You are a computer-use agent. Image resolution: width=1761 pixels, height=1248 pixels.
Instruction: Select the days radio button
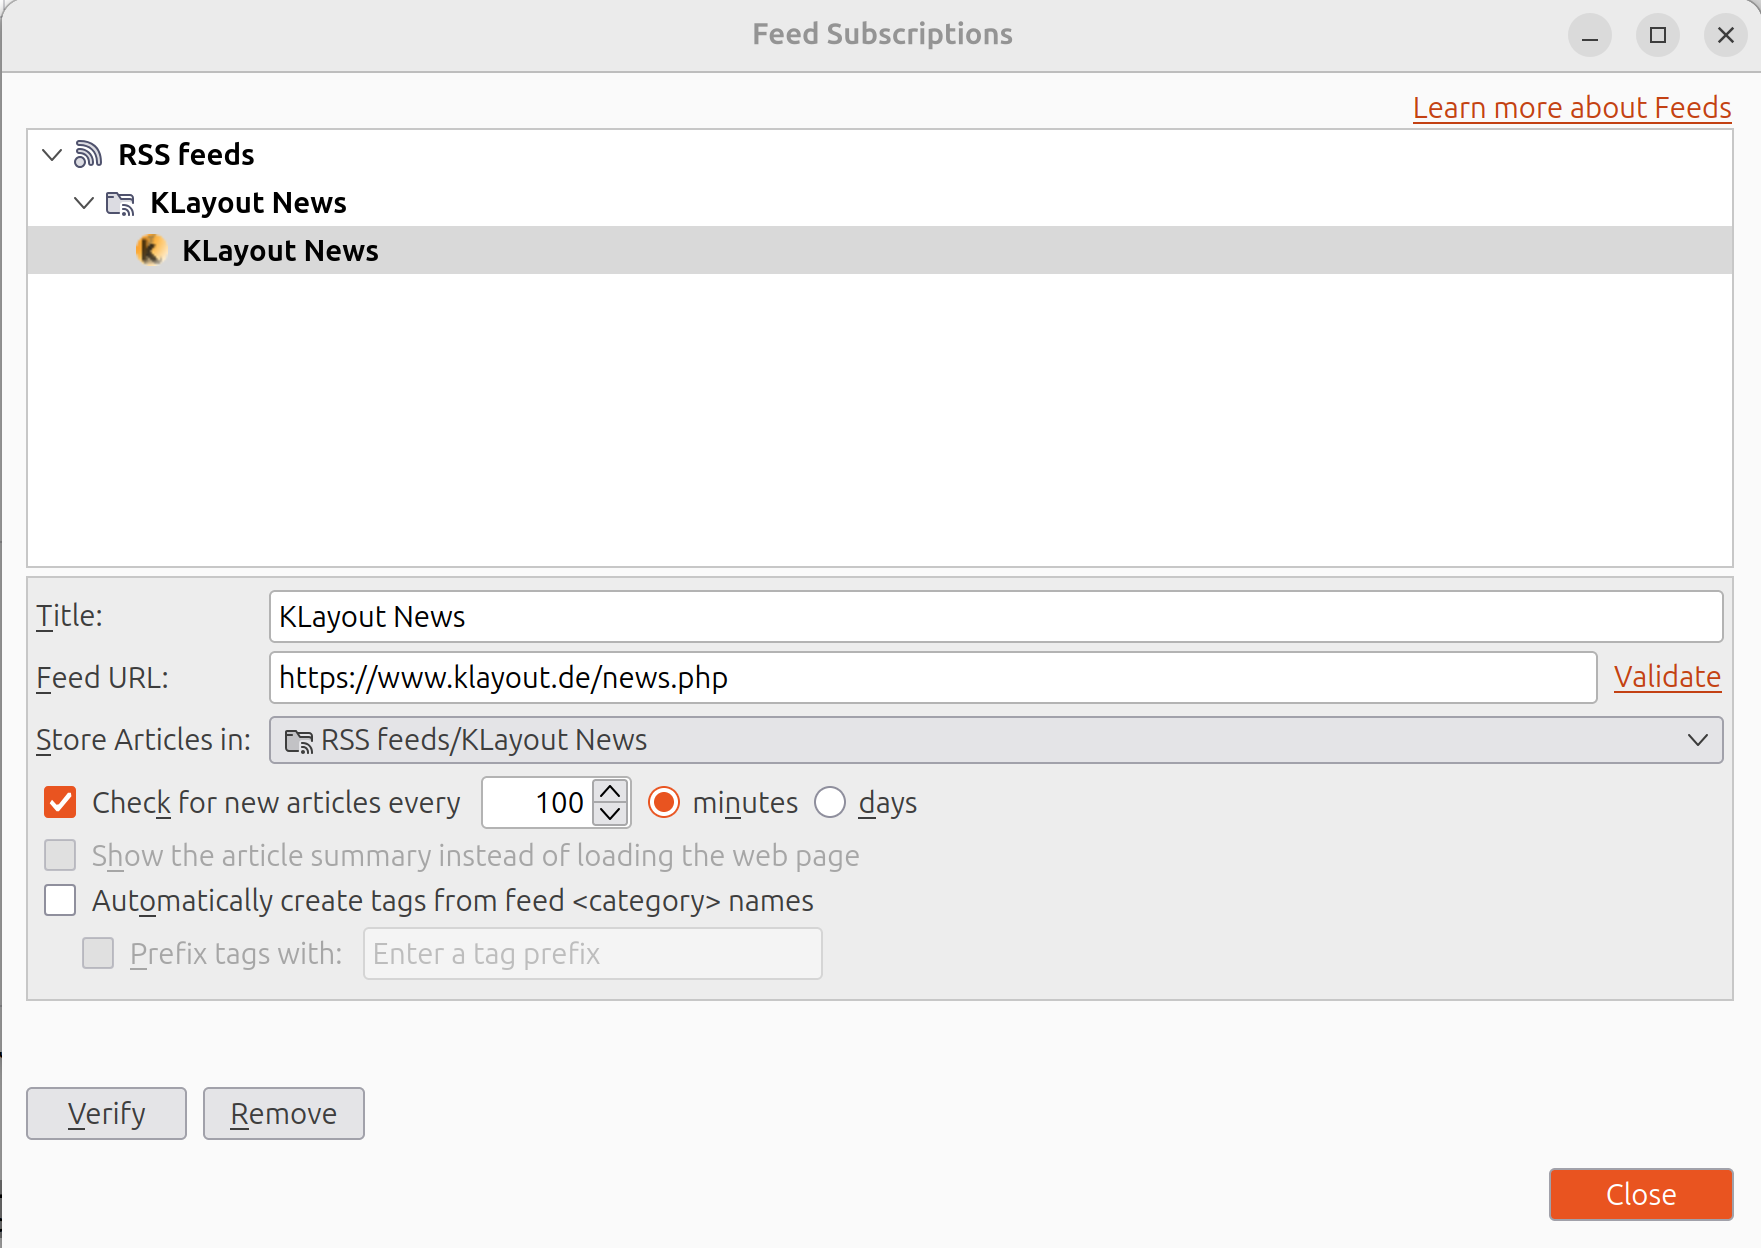[x=830, y=802]
